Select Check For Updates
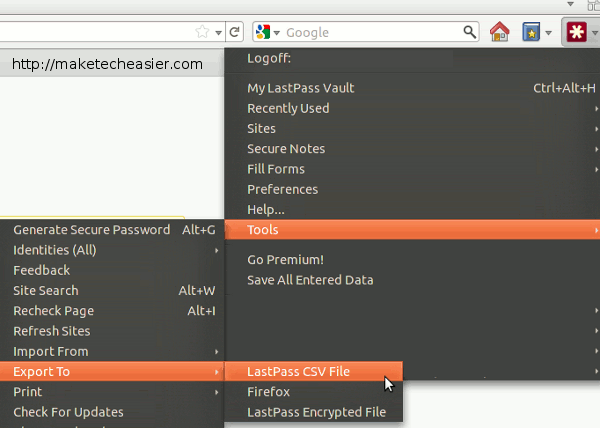This screenshot has width=600, height=428. [x=112, y=412]
